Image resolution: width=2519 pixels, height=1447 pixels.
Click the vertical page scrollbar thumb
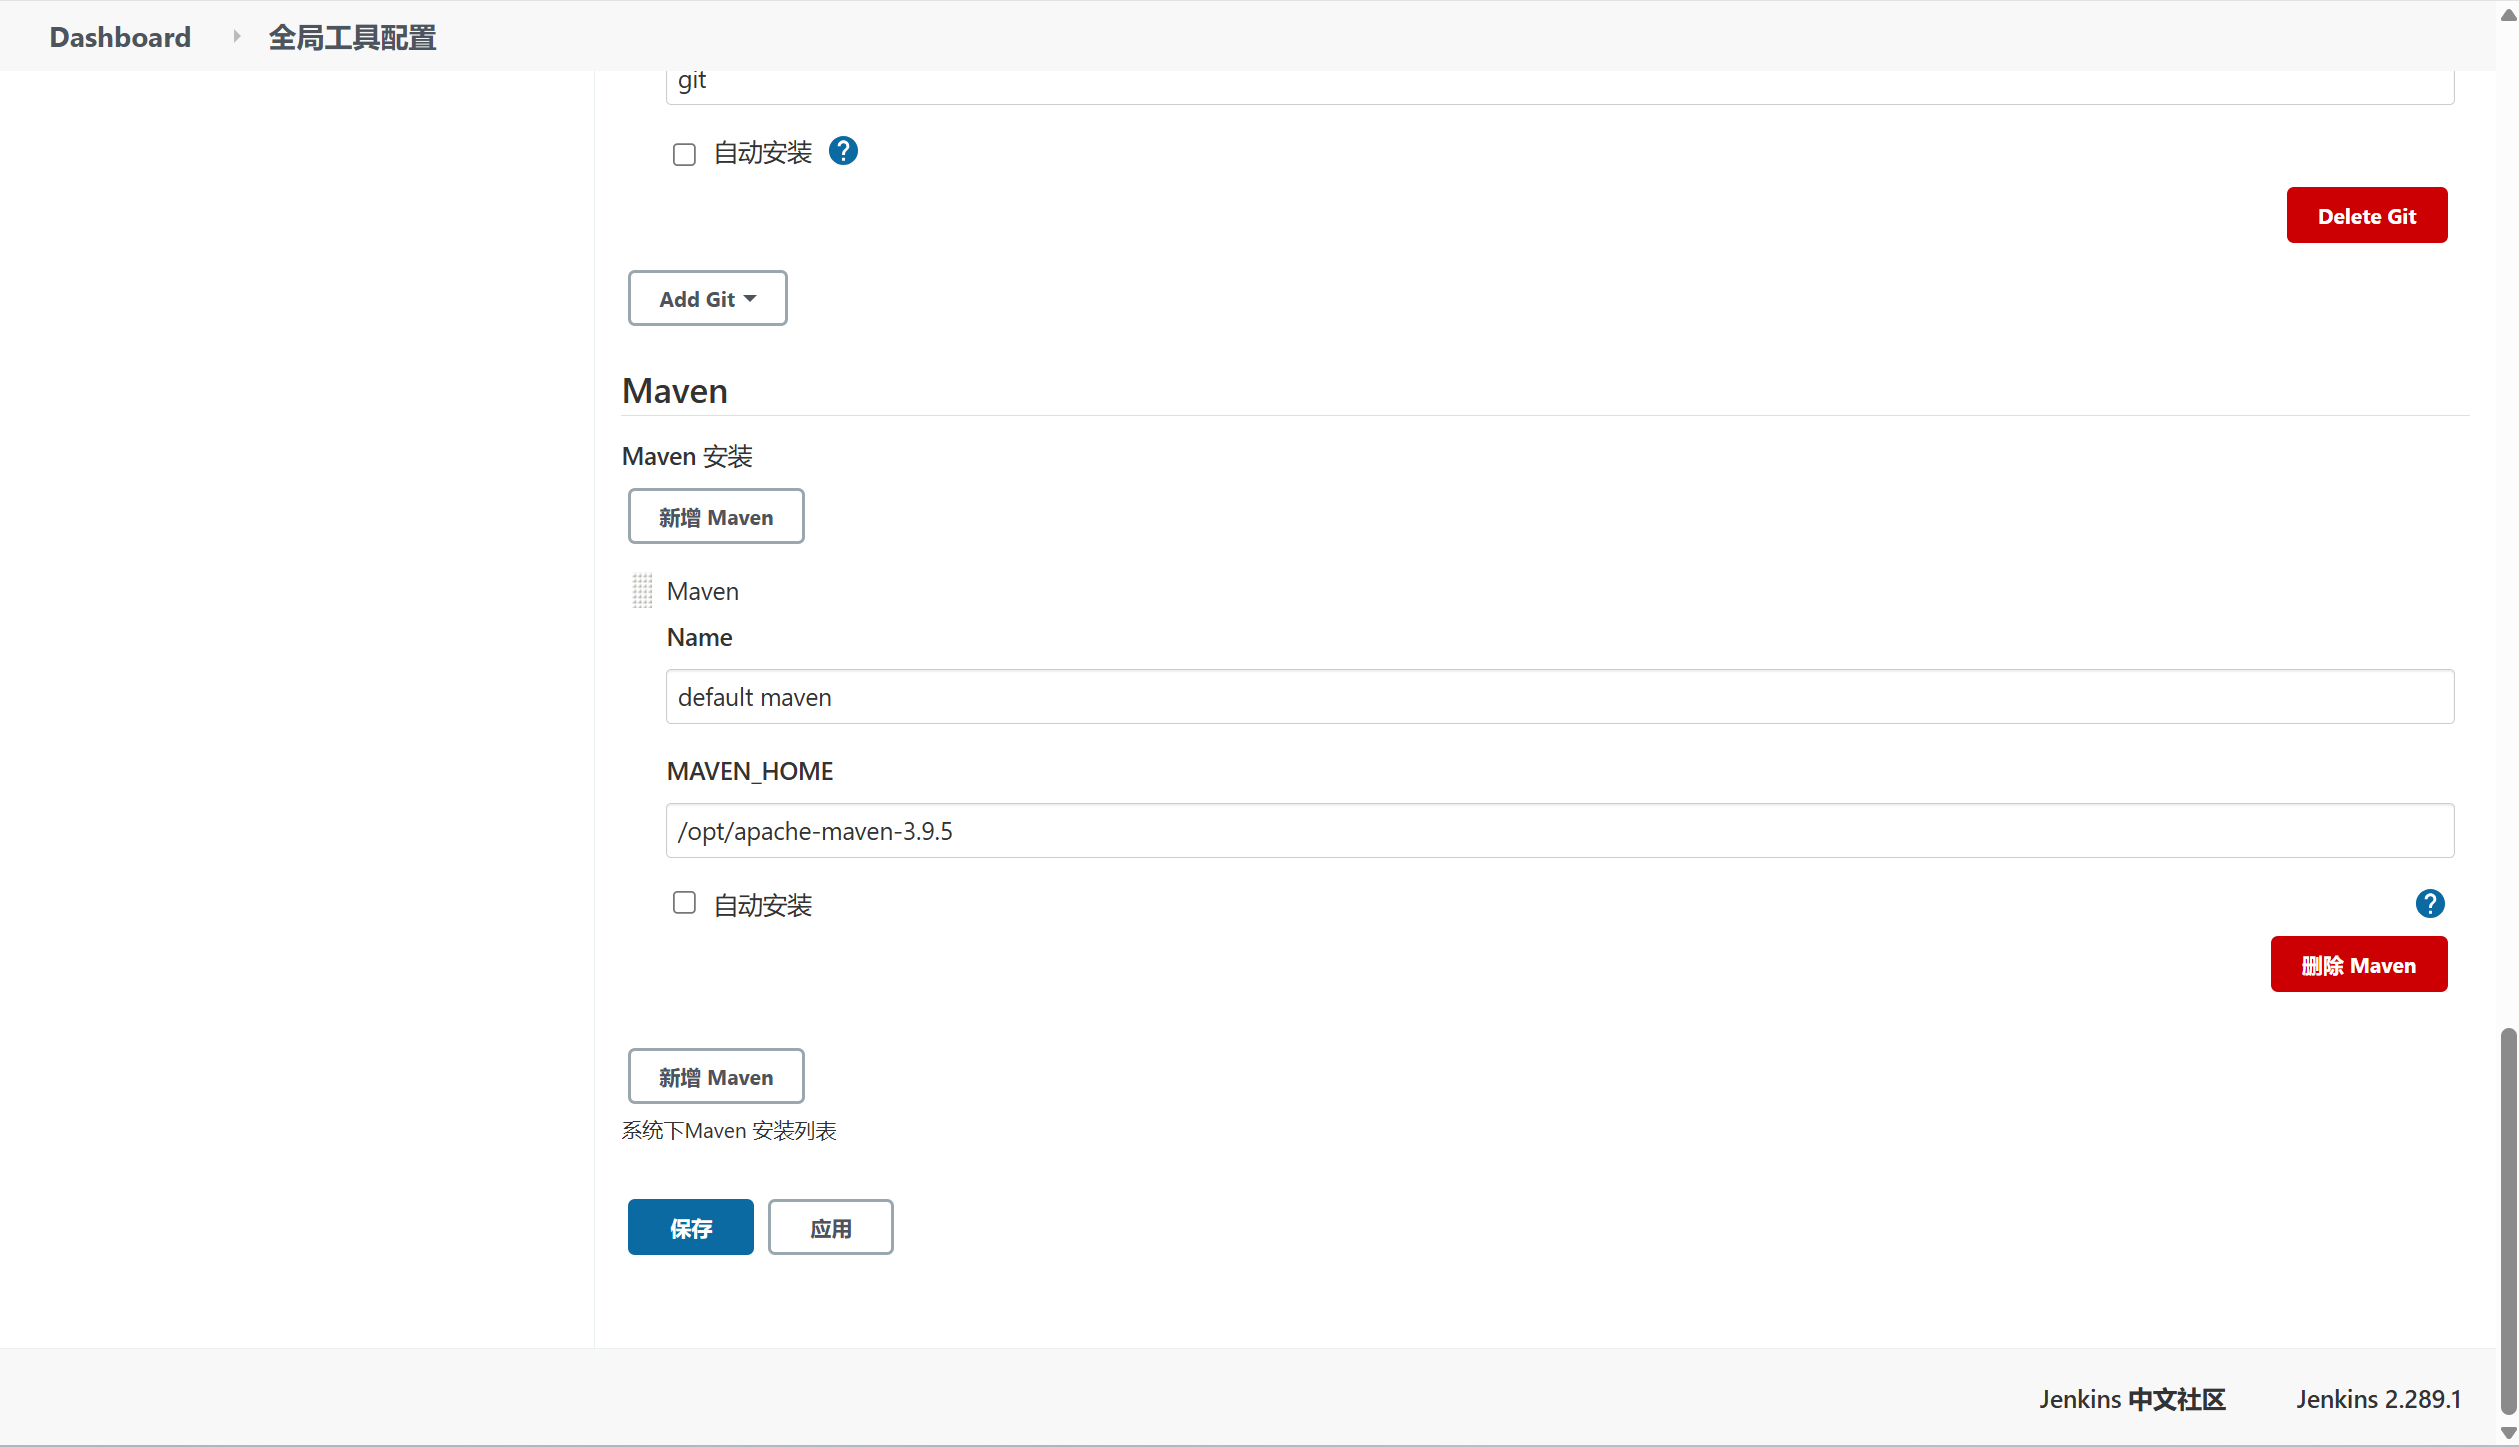2508,1220
